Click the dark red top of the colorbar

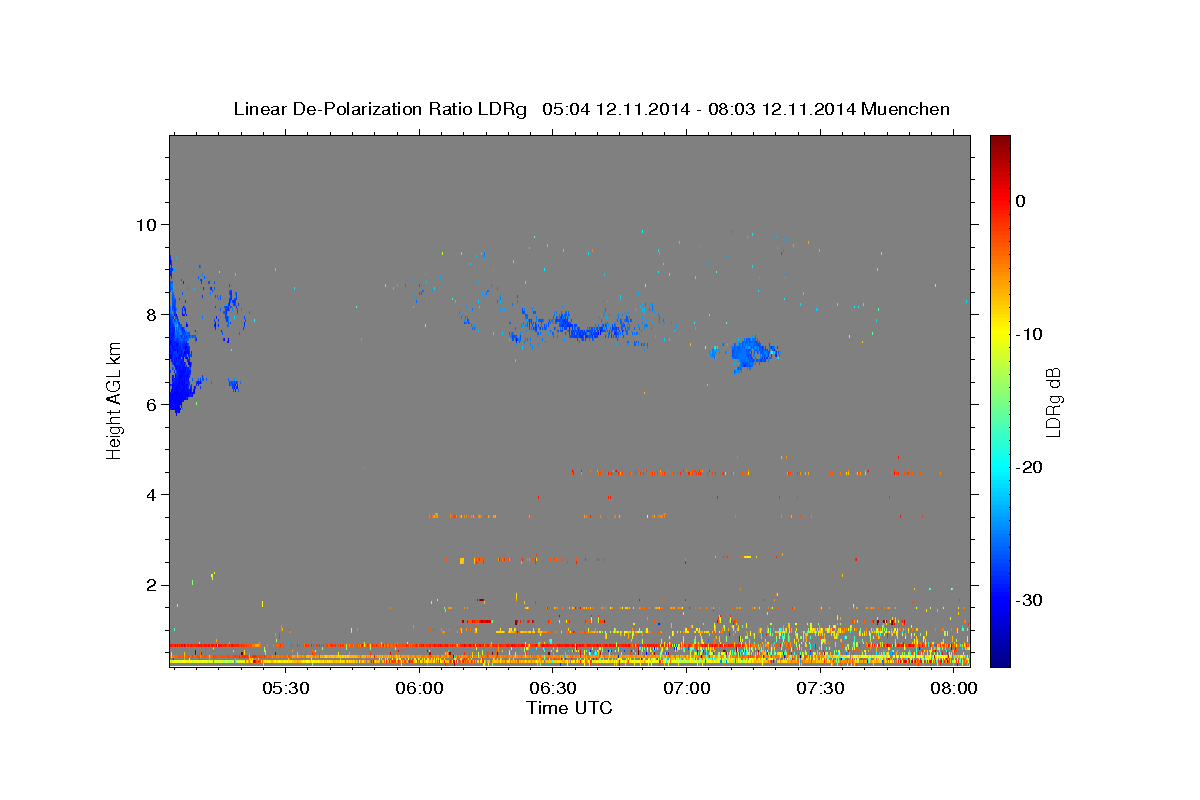point(1000,145)
